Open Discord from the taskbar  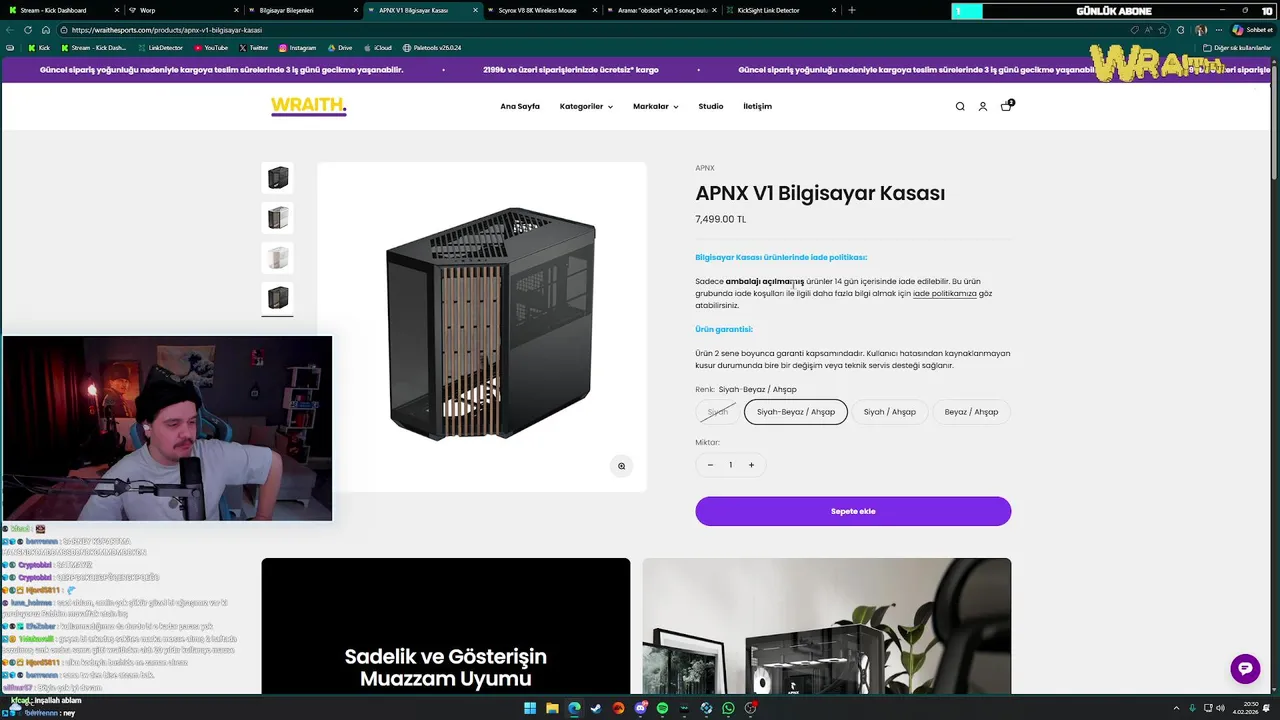[641, 708]
